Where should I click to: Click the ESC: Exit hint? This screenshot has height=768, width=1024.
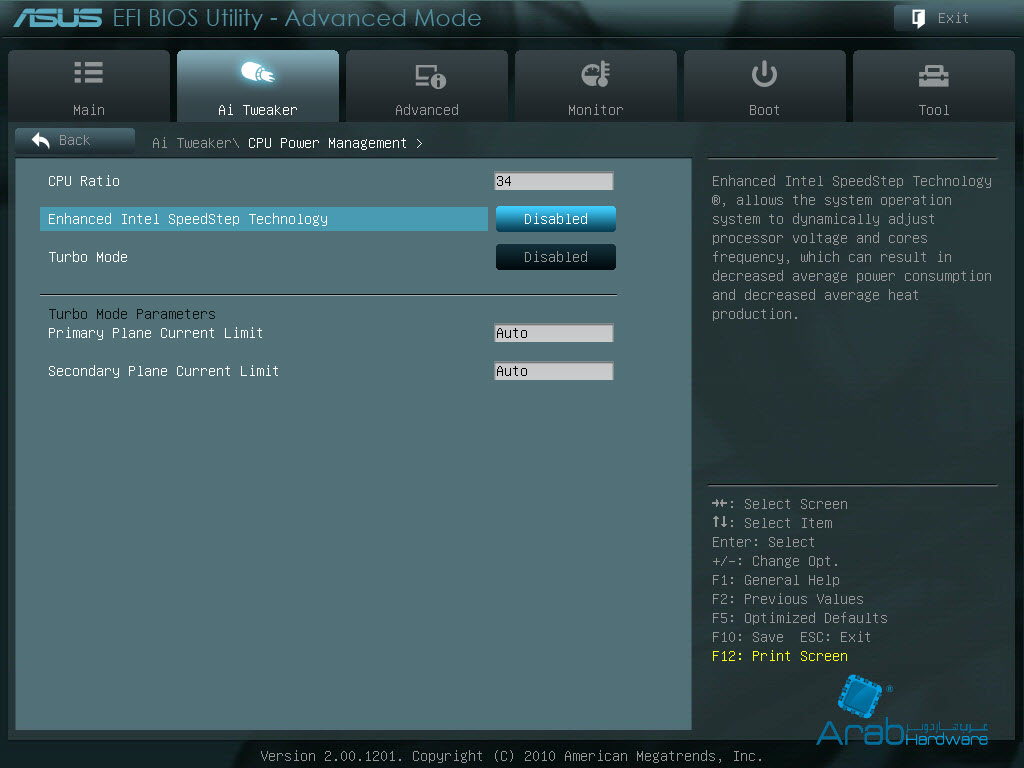point(835,637)
